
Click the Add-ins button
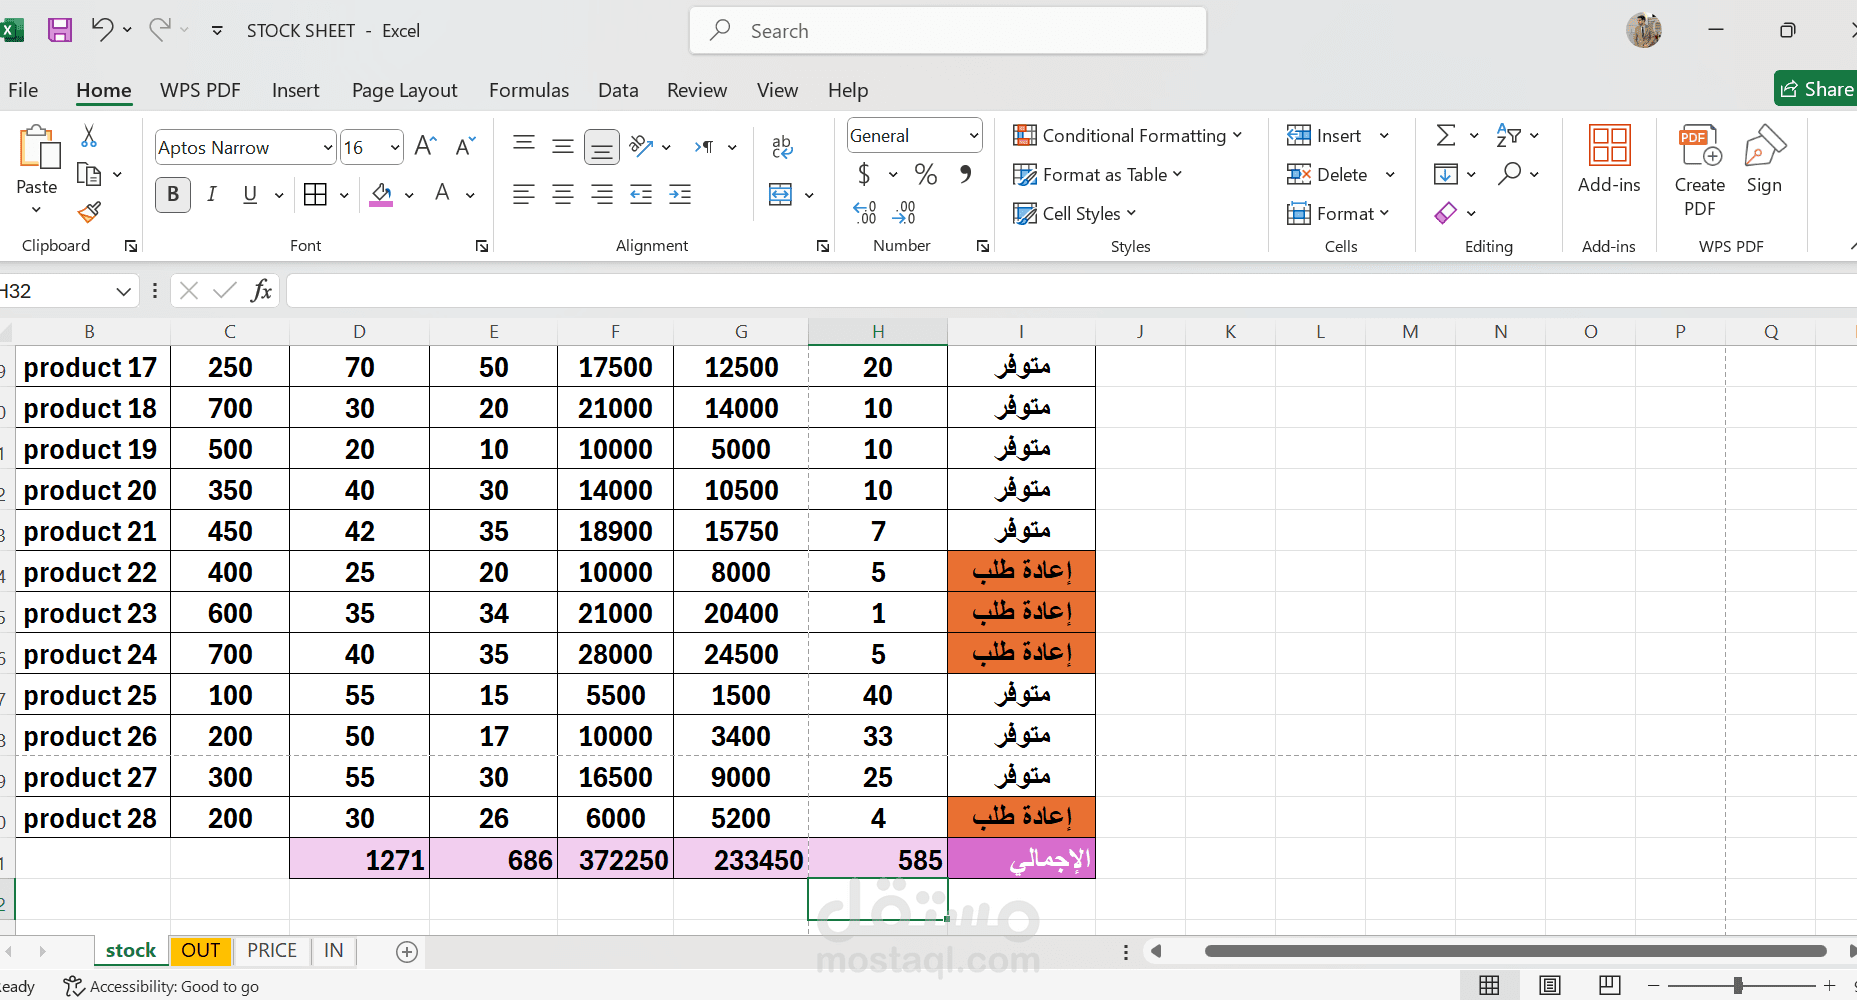tap(1608, 160)
